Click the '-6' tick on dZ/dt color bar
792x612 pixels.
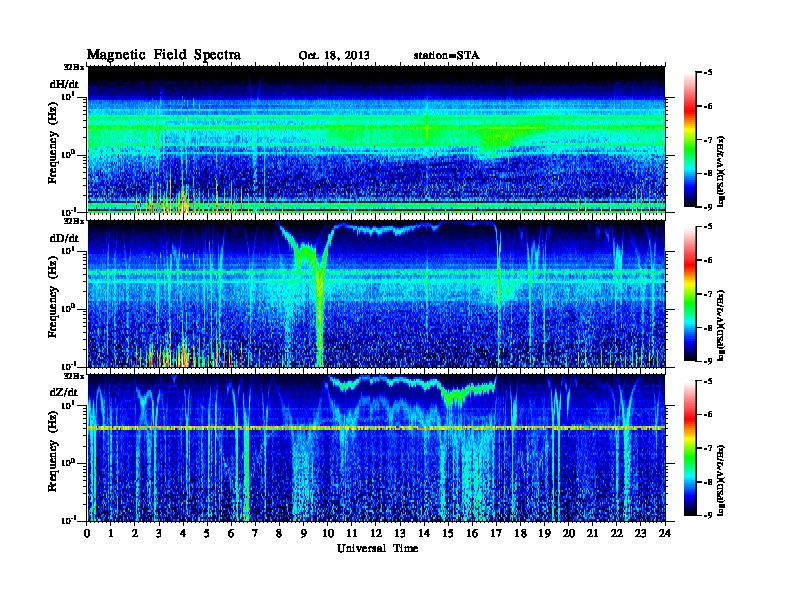[x=708, y=414]
